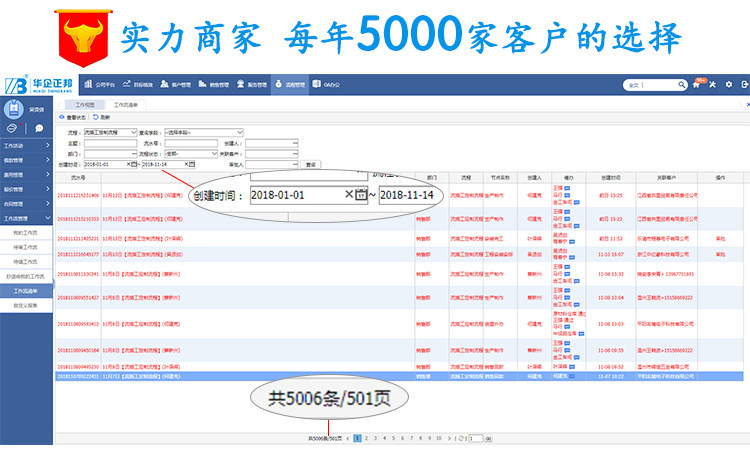Select the highlighted 流程管理 module
The image size is (750, 464).
pos(290,84)
